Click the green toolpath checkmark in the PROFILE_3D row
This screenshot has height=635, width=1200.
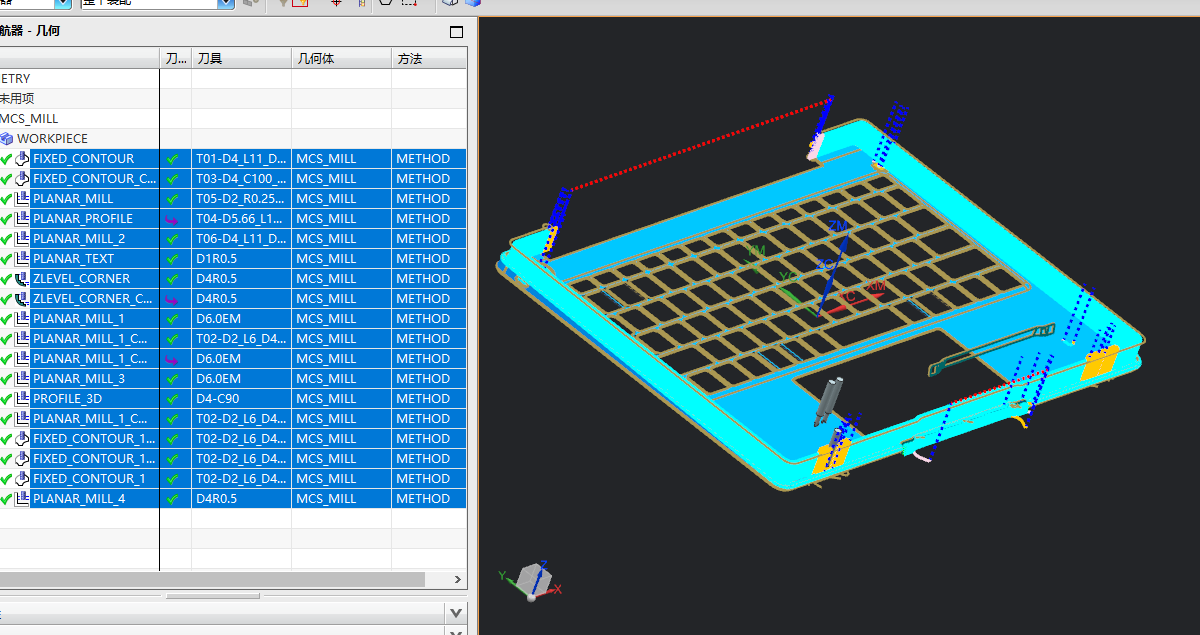point(172,399)
